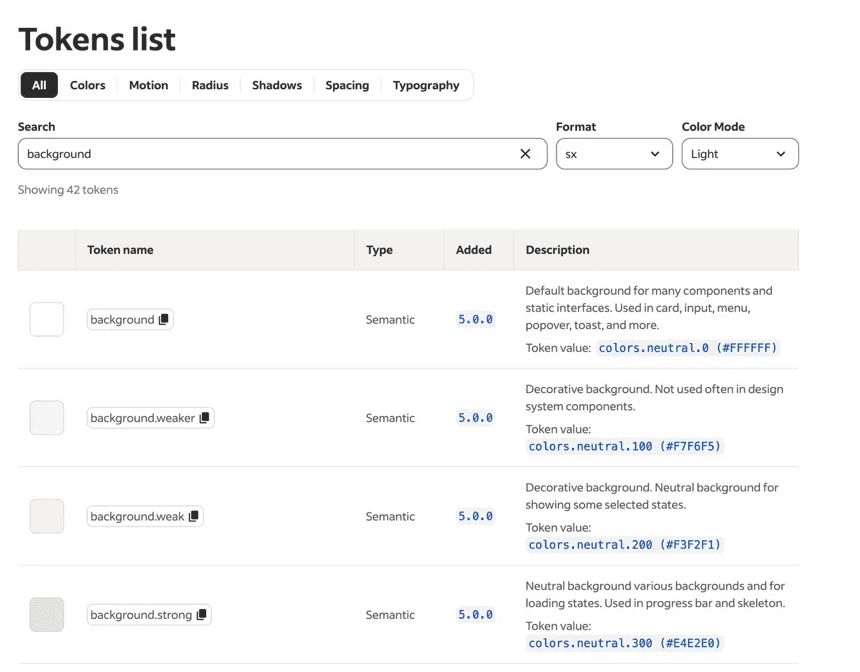Click the background.weaker color swatch
The height and width of the screenshot is (672, 860).
point(47,418)
